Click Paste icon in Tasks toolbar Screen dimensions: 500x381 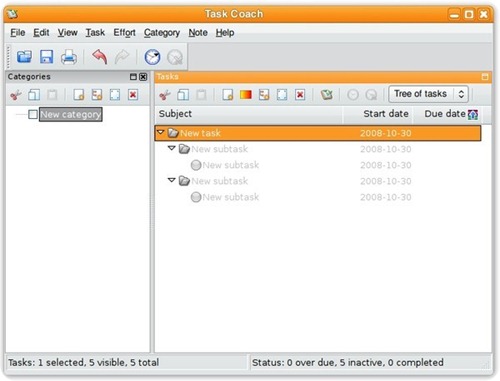point(201,95)
